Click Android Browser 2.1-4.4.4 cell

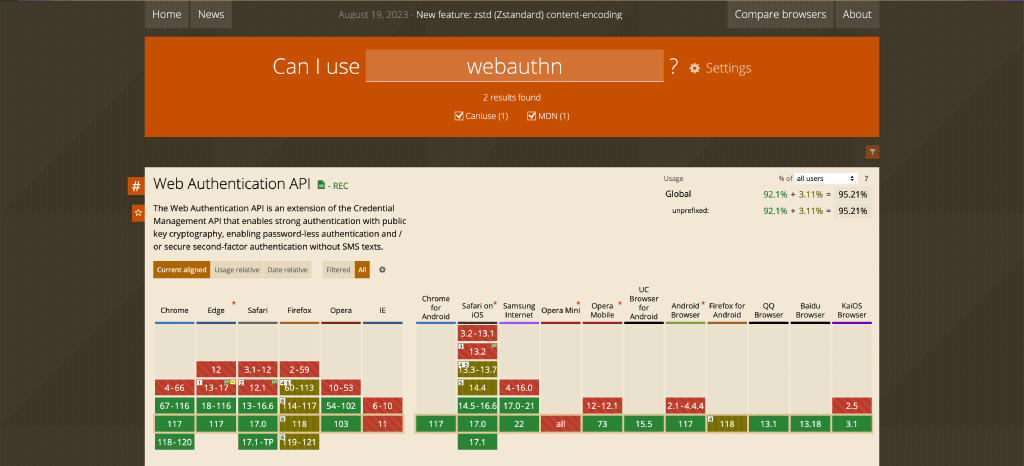click(686, 405)
